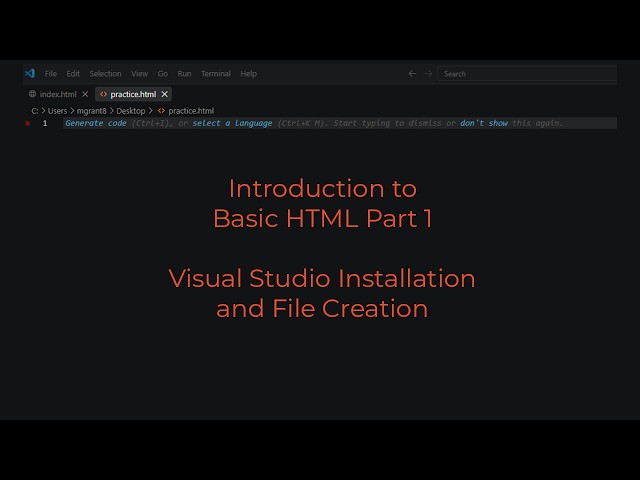Click the Generate code link
Viewport: 640px width, 480px height.
point(96,123)
